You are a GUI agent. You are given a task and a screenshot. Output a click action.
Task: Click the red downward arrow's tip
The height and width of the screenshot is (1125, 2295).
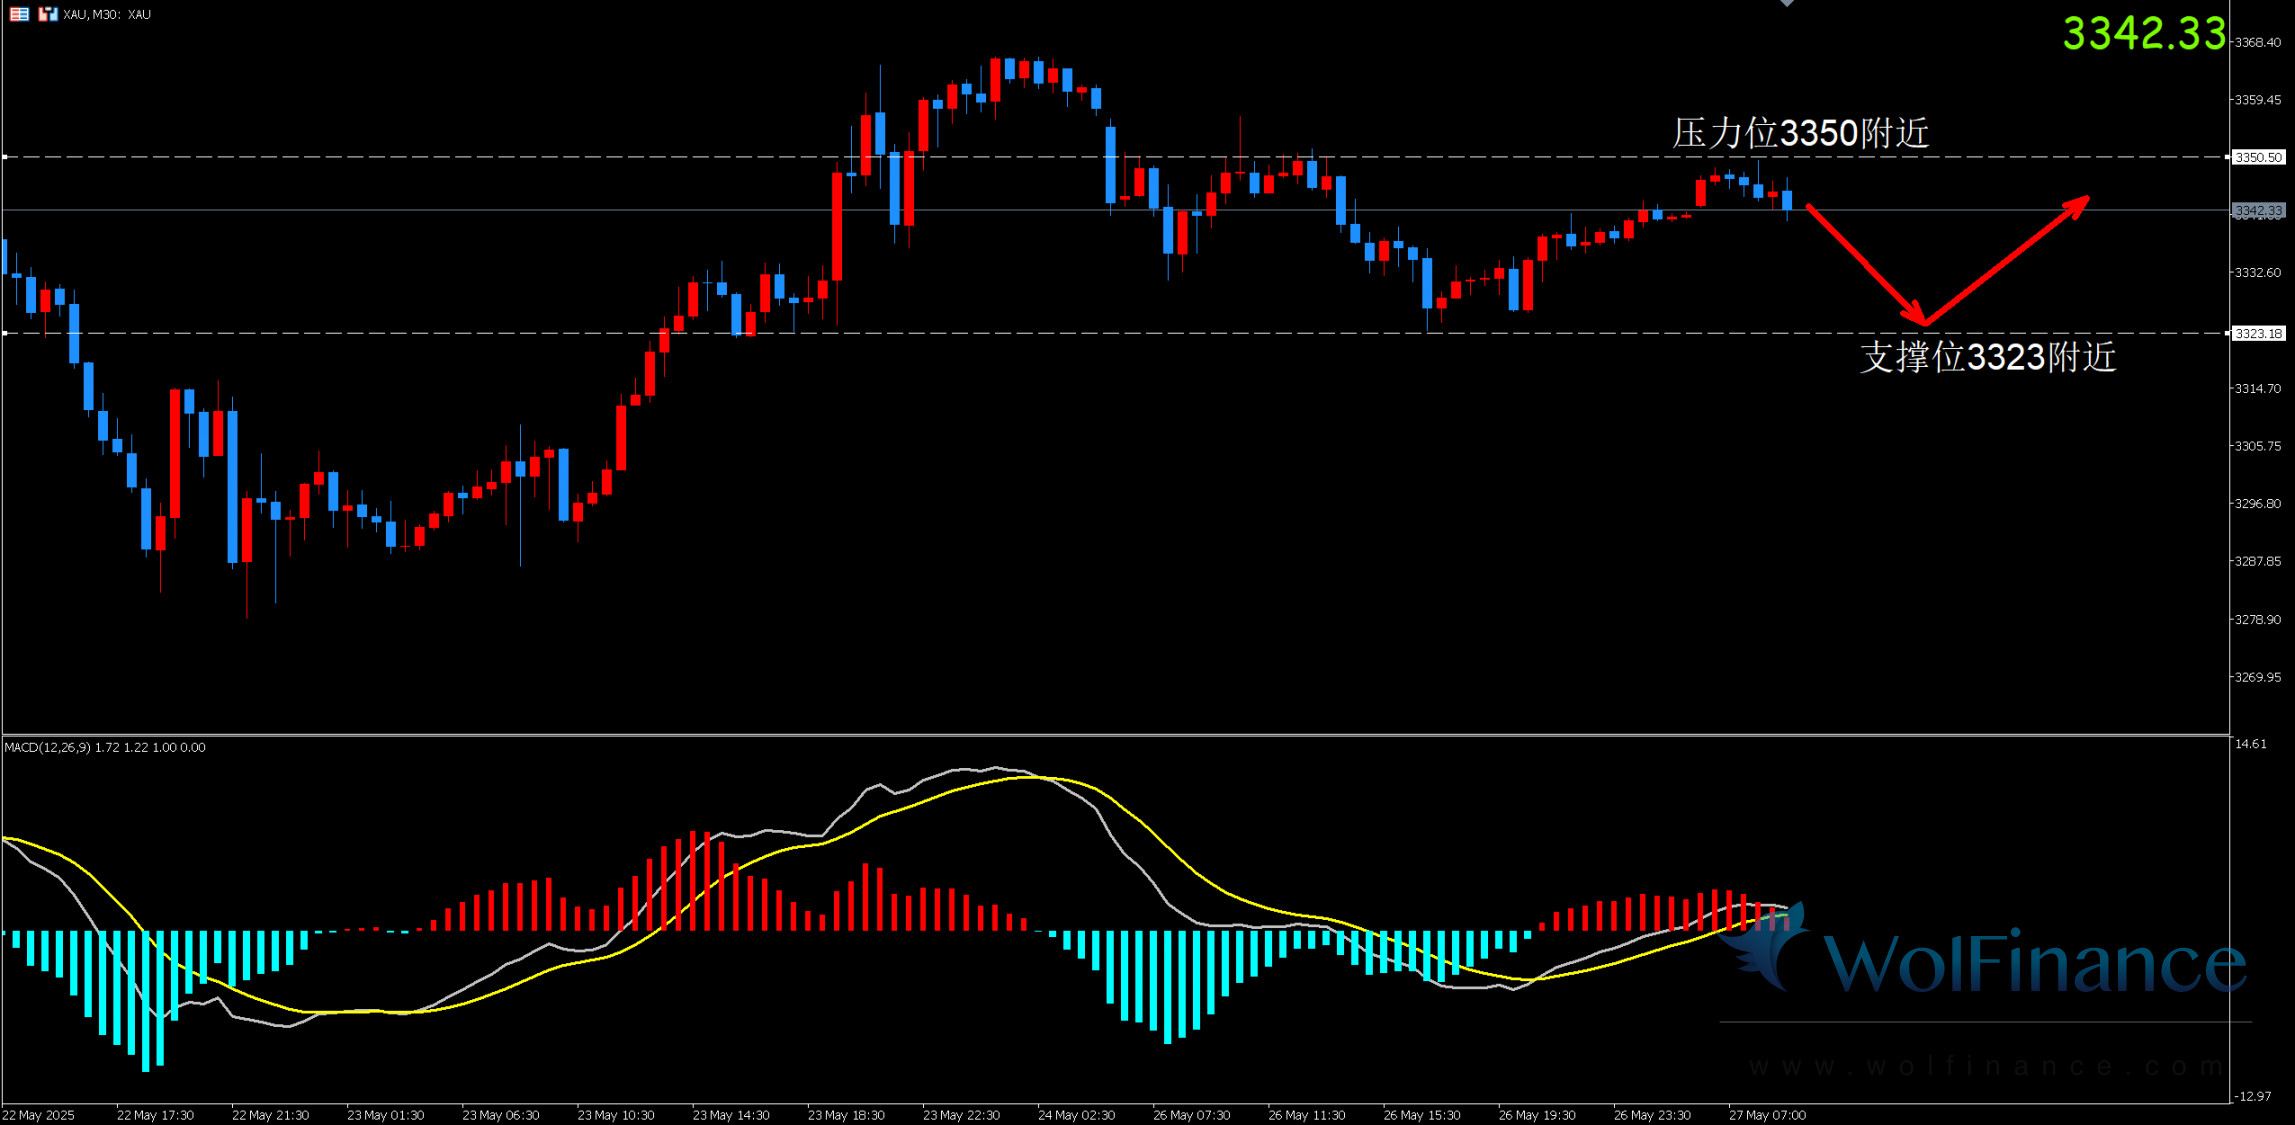tap(1924, 322)
